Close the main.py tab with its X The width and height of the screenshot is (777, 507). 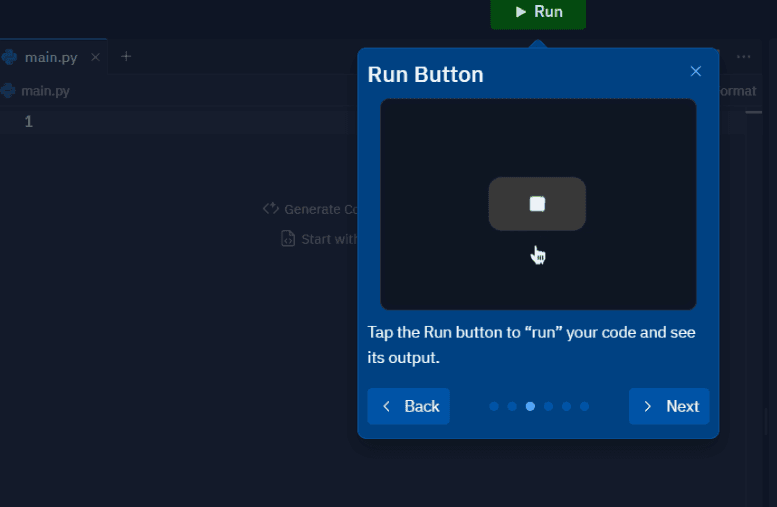point(95,57)
